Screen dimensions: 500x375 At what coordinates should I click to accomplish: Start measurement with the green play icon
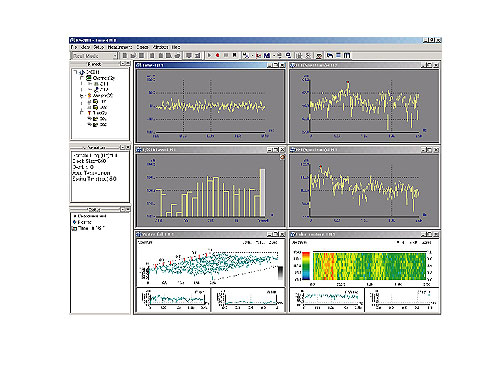[209, 55]
